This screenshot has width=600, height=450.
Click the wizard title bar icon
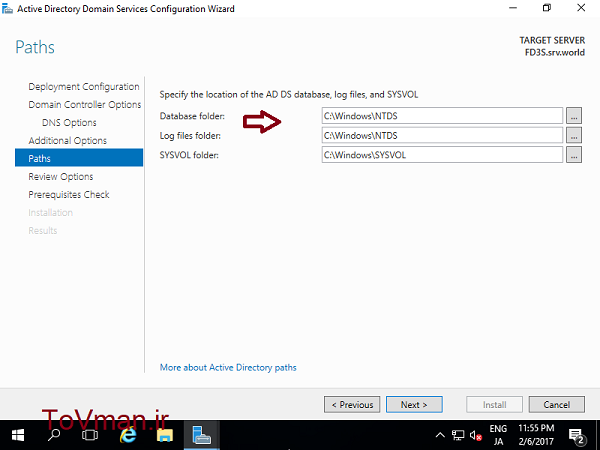click(x=7, y=8)
